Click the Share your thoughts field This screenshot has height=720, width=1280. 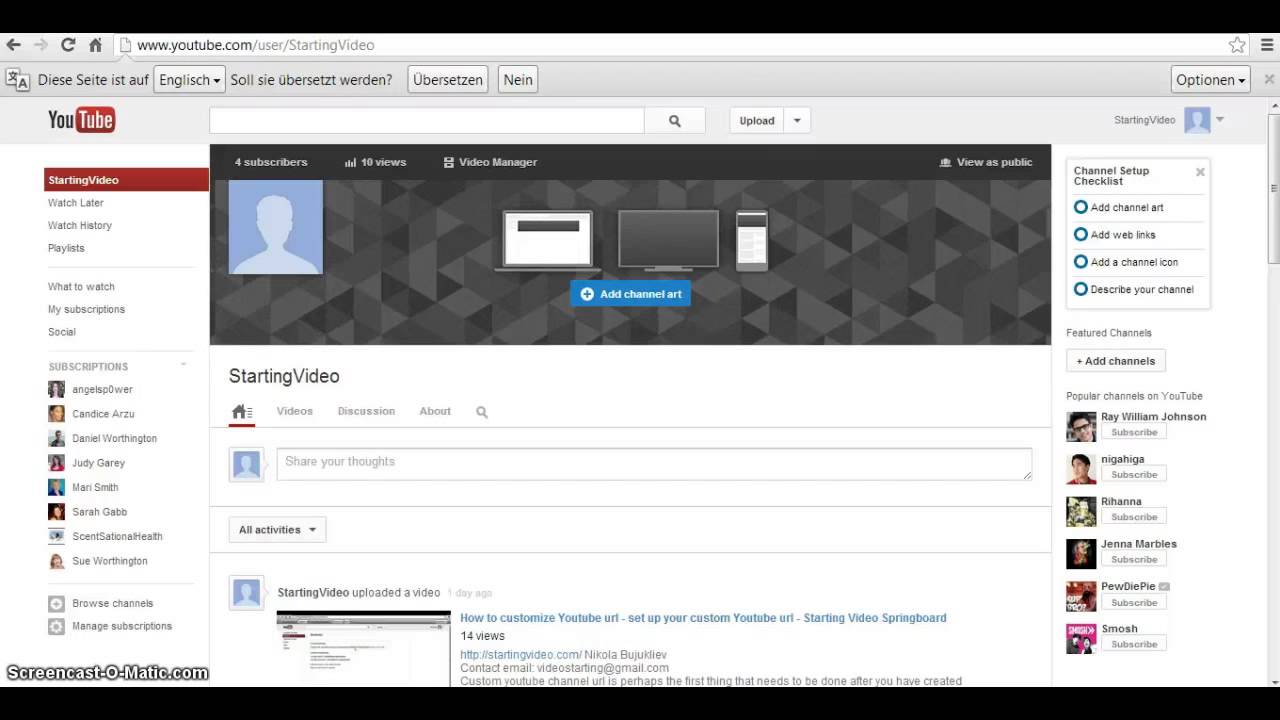click(655, 461)
